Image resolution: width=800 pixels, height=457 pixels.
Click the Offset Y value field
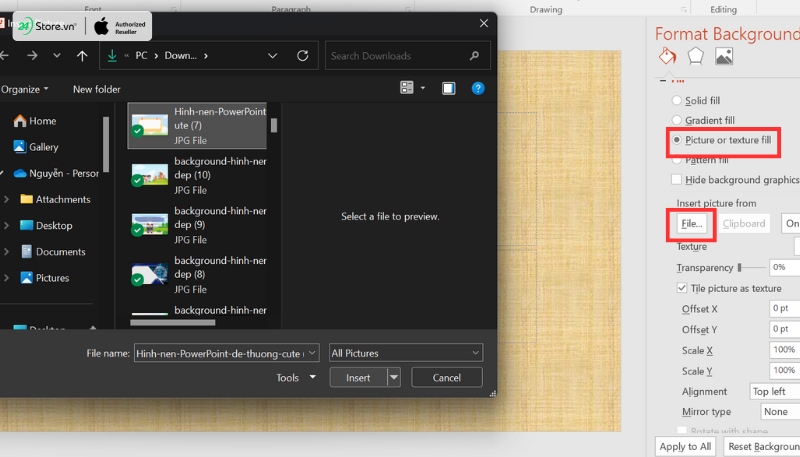pyautogui.click(x=785, y=329)
